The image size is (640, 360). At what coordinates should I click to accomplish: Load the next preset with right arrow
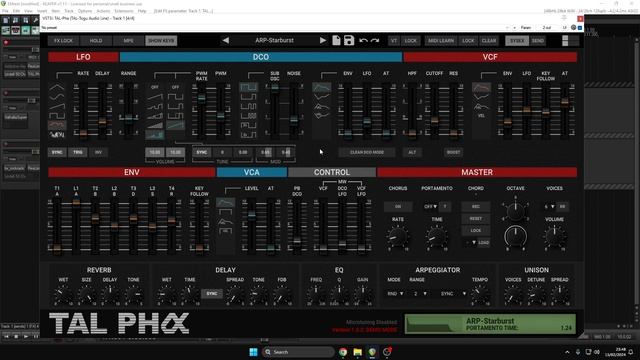coord(322,40)
